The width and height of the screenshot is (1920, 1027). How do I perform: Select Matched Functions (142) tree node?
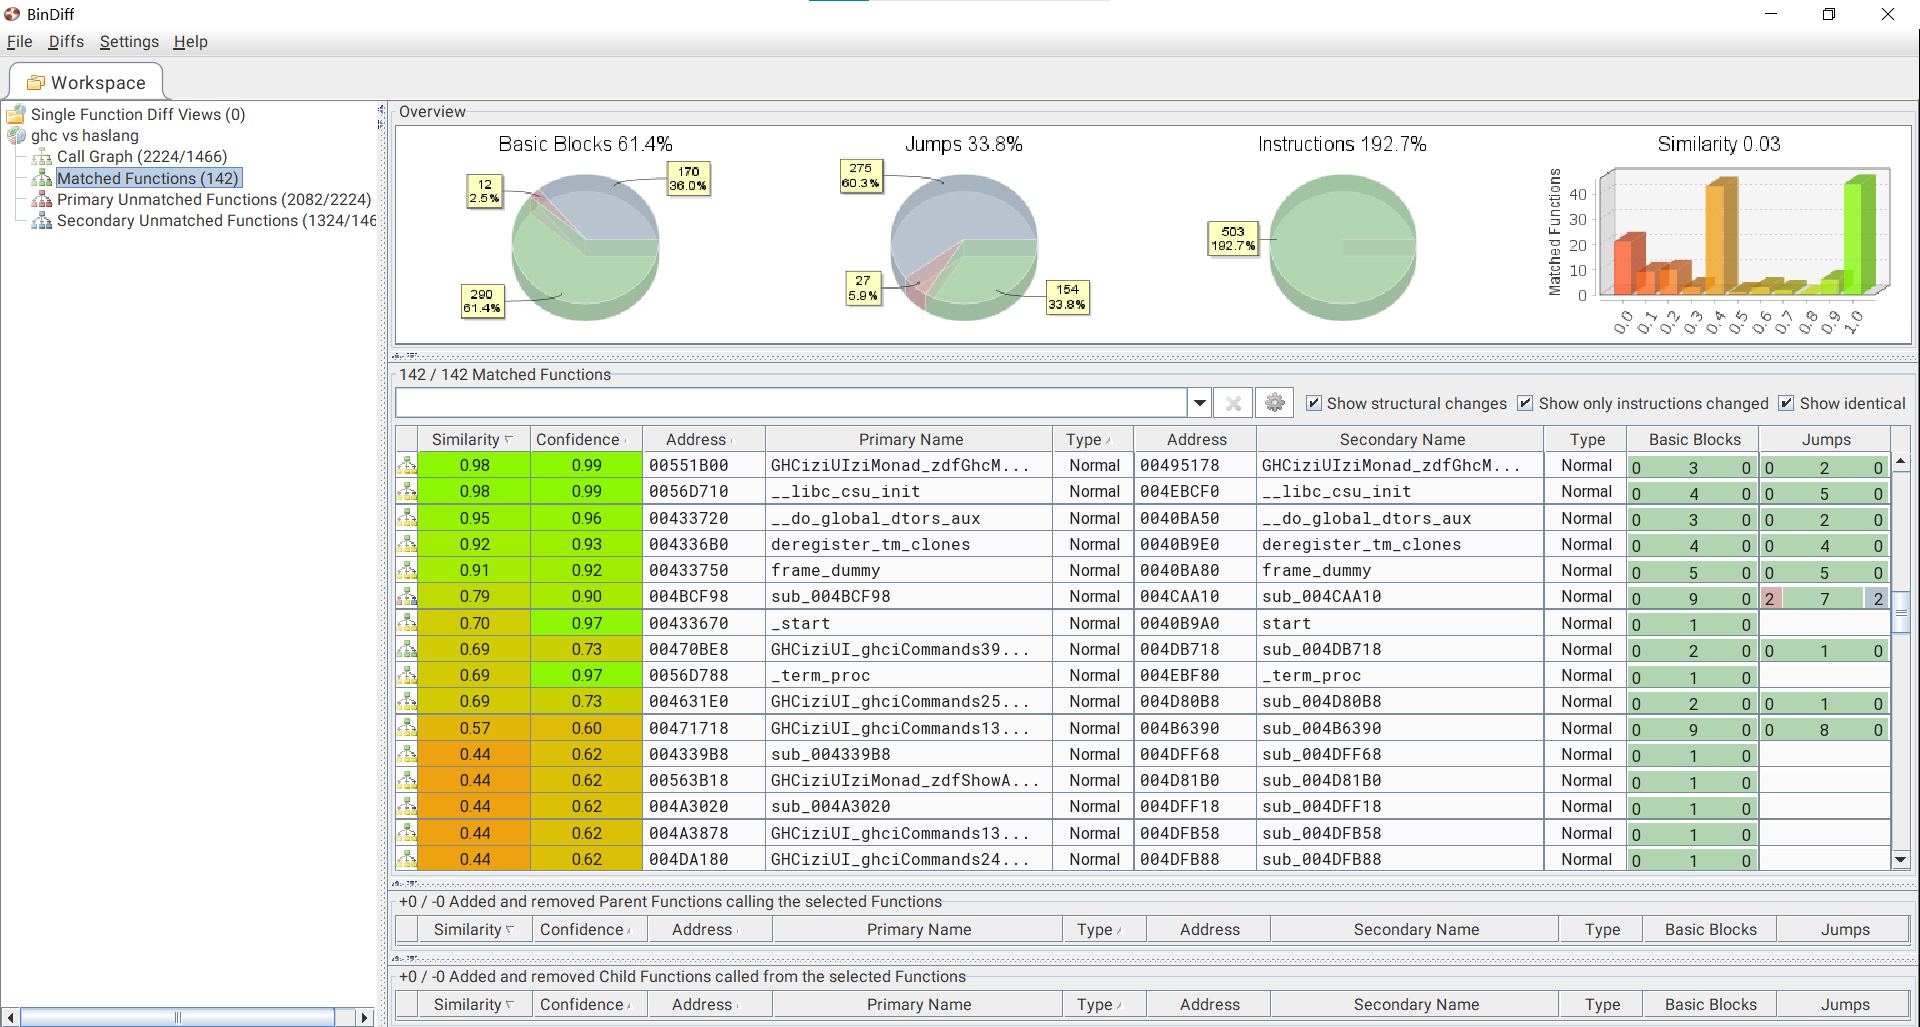click(x=148, y=178)
